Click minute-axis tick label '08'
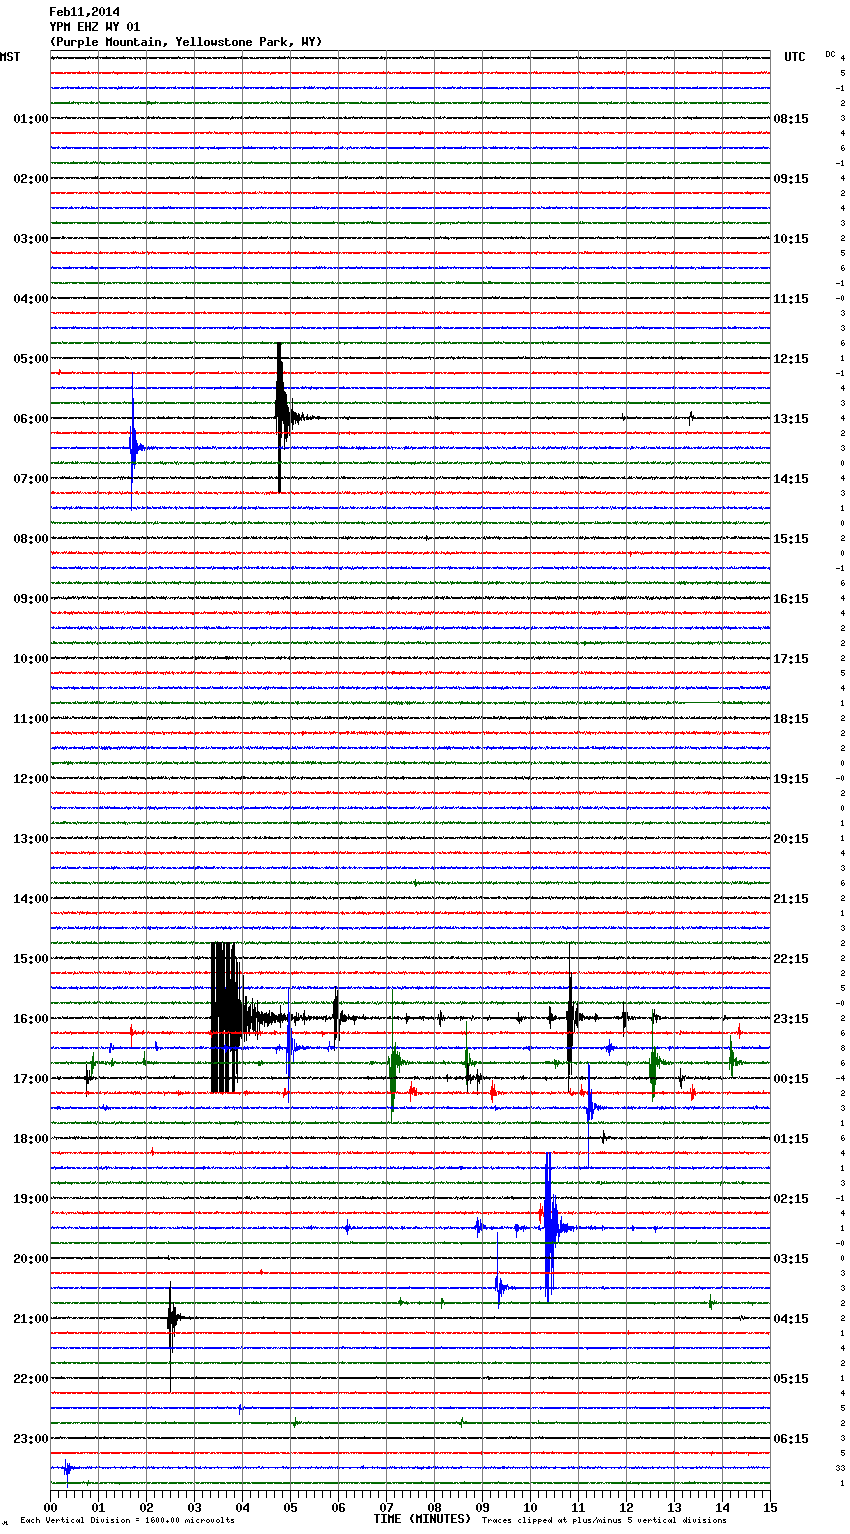Viewport: 850px width, 1534px height. 434,1507
